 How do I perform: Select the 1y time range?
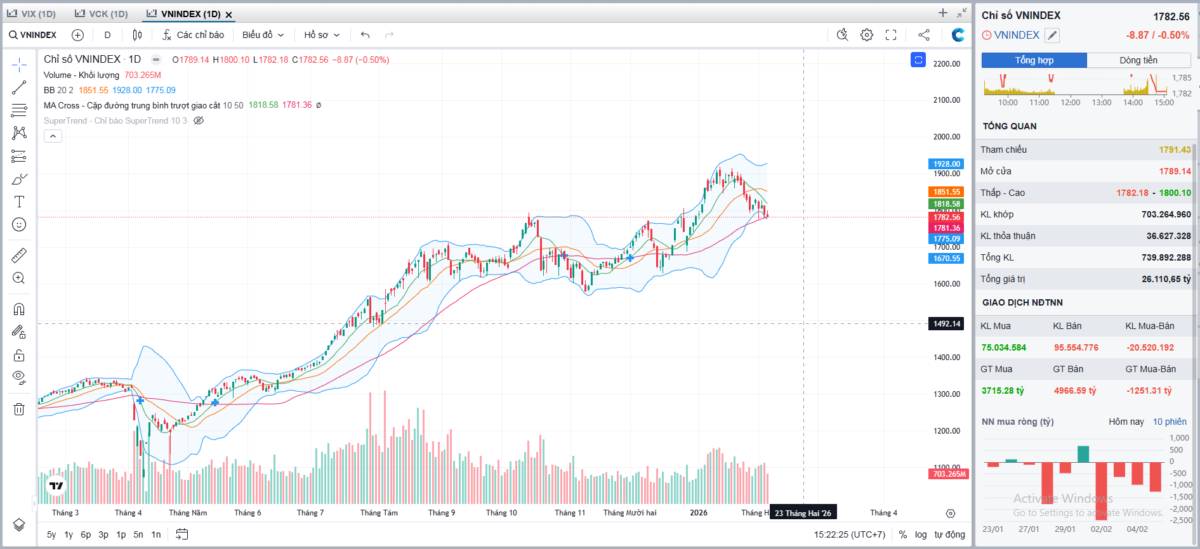(68, 535)
